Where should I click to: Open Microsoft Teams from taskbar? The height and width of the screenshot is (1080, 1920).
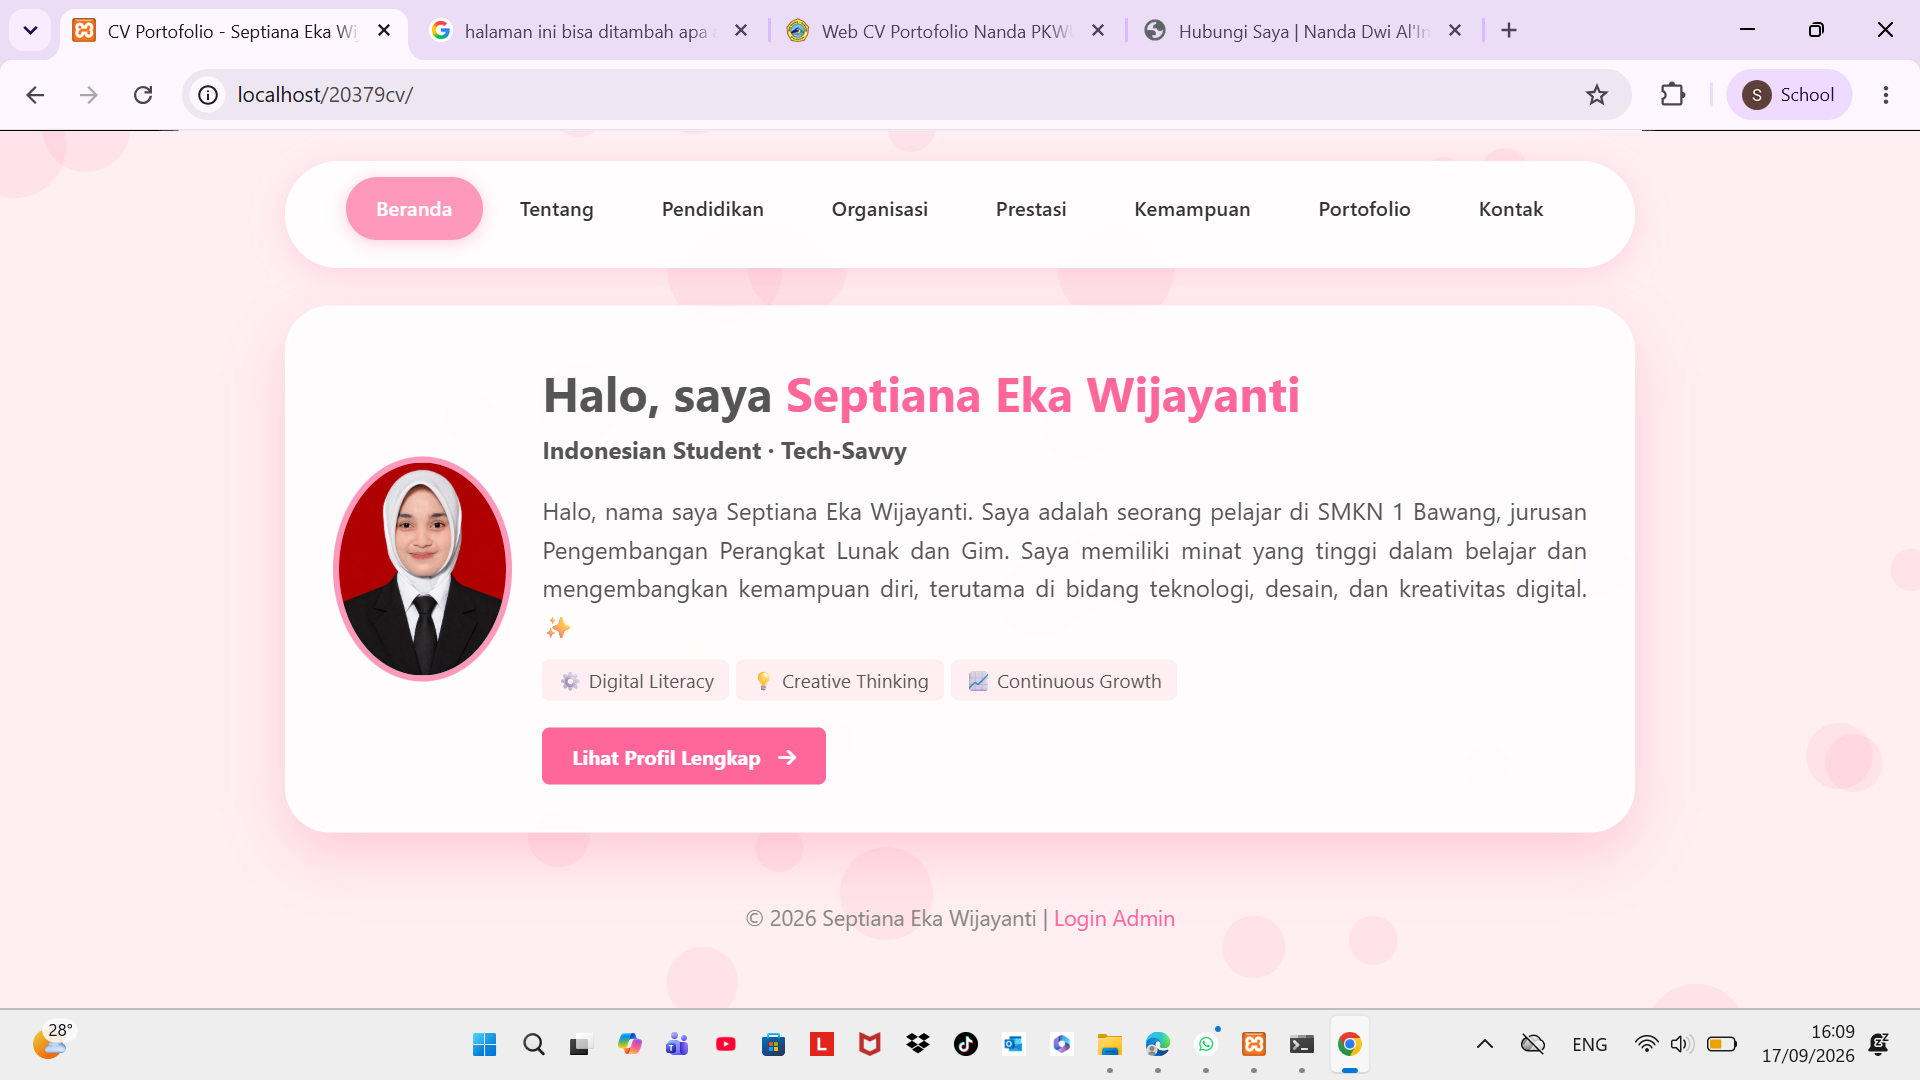coord(677,1045)
